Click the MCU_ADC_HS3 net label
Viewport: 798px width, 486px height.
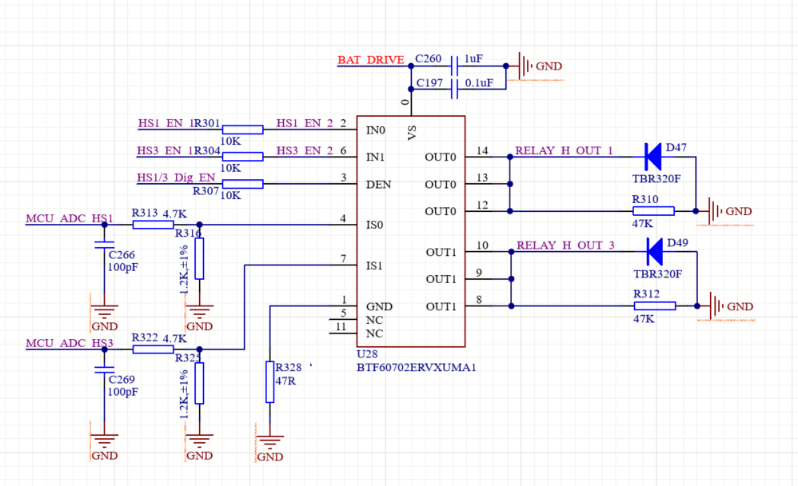(x=70, y=343)
